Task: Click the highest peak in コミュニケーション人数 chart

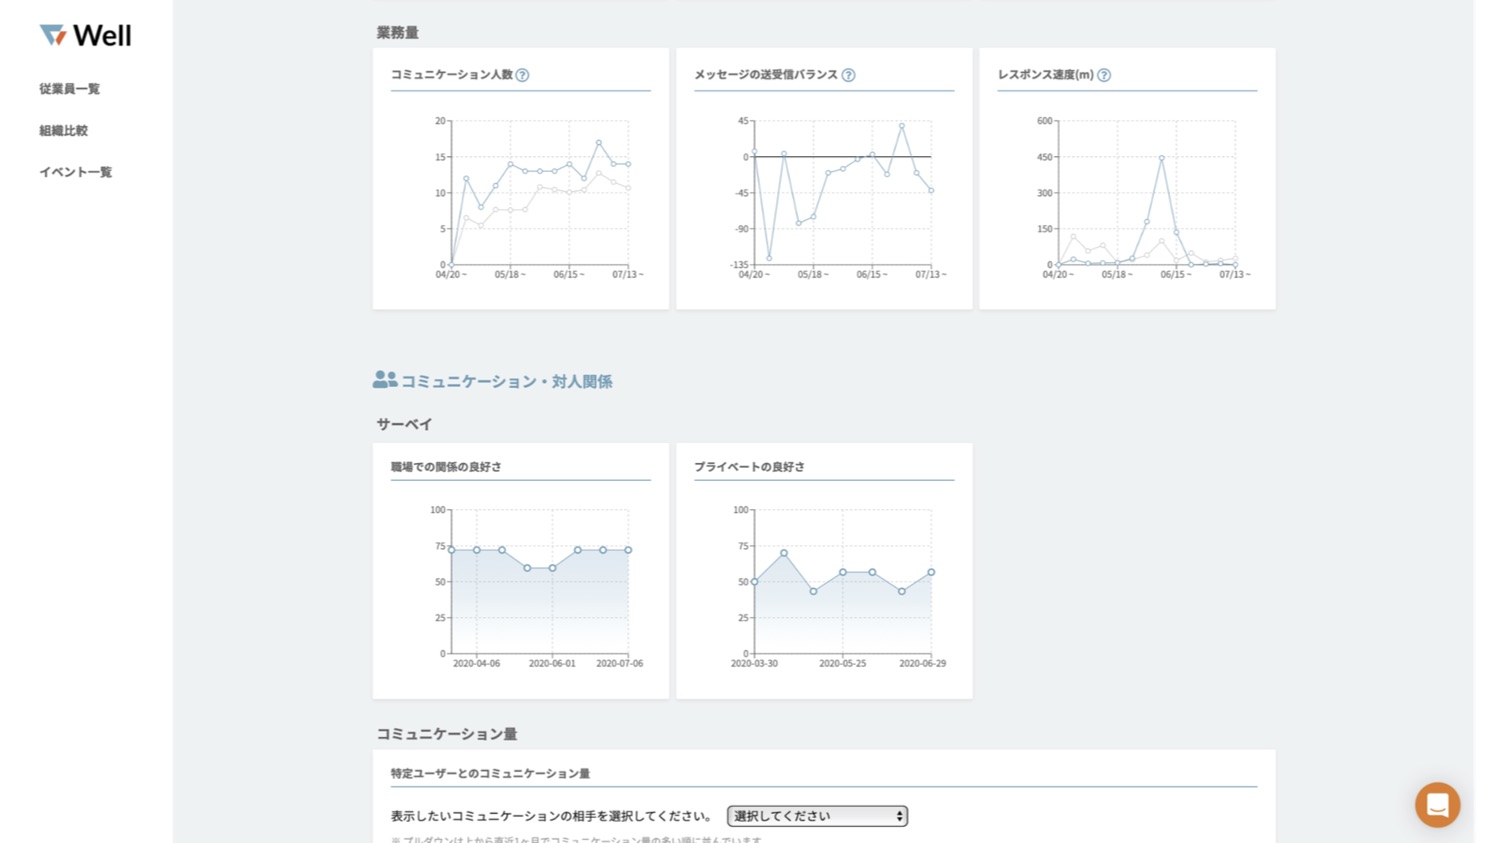Action: pos(599,143)
